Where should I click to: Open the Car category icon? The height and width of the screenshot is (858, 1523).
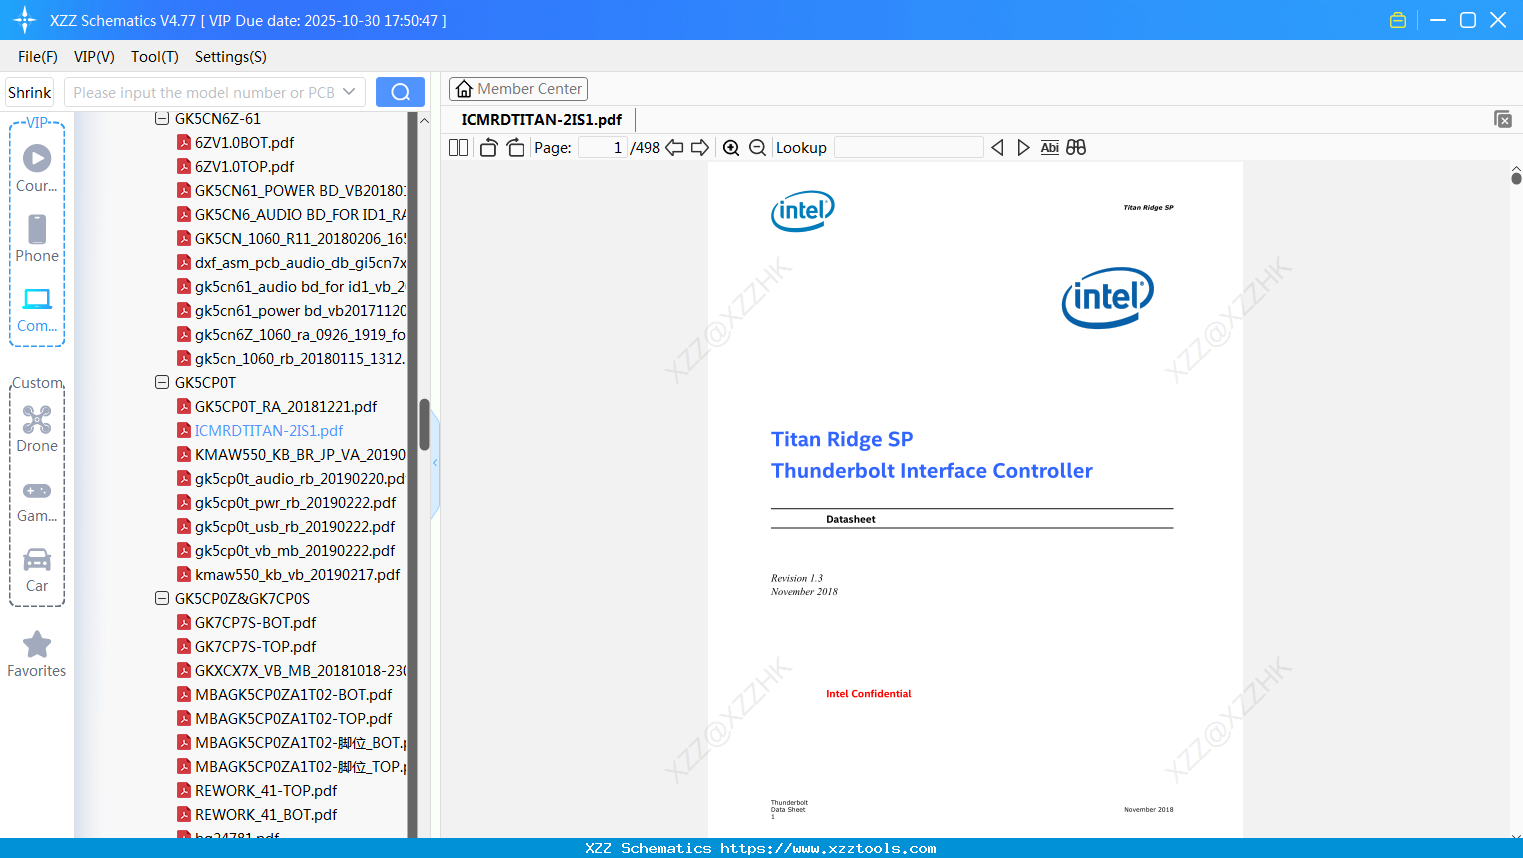tap(37, 559)
